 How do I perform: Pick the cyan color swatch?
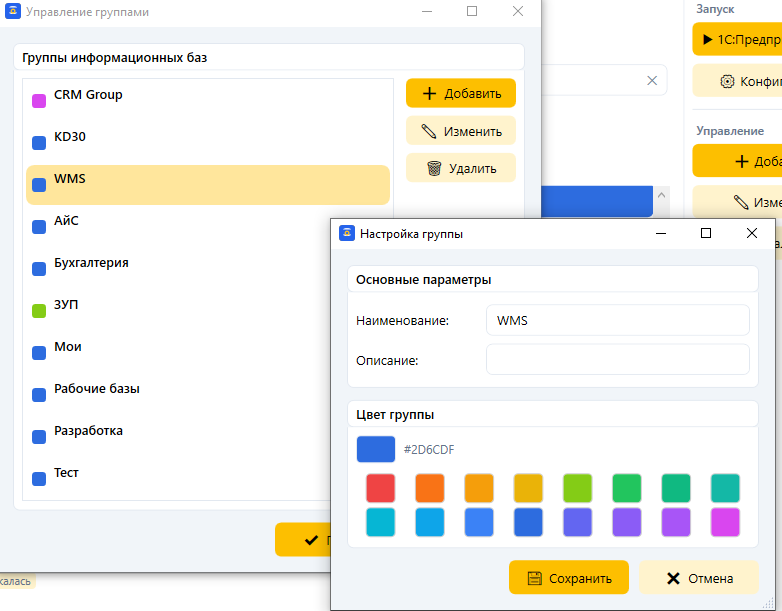[381, 522]
